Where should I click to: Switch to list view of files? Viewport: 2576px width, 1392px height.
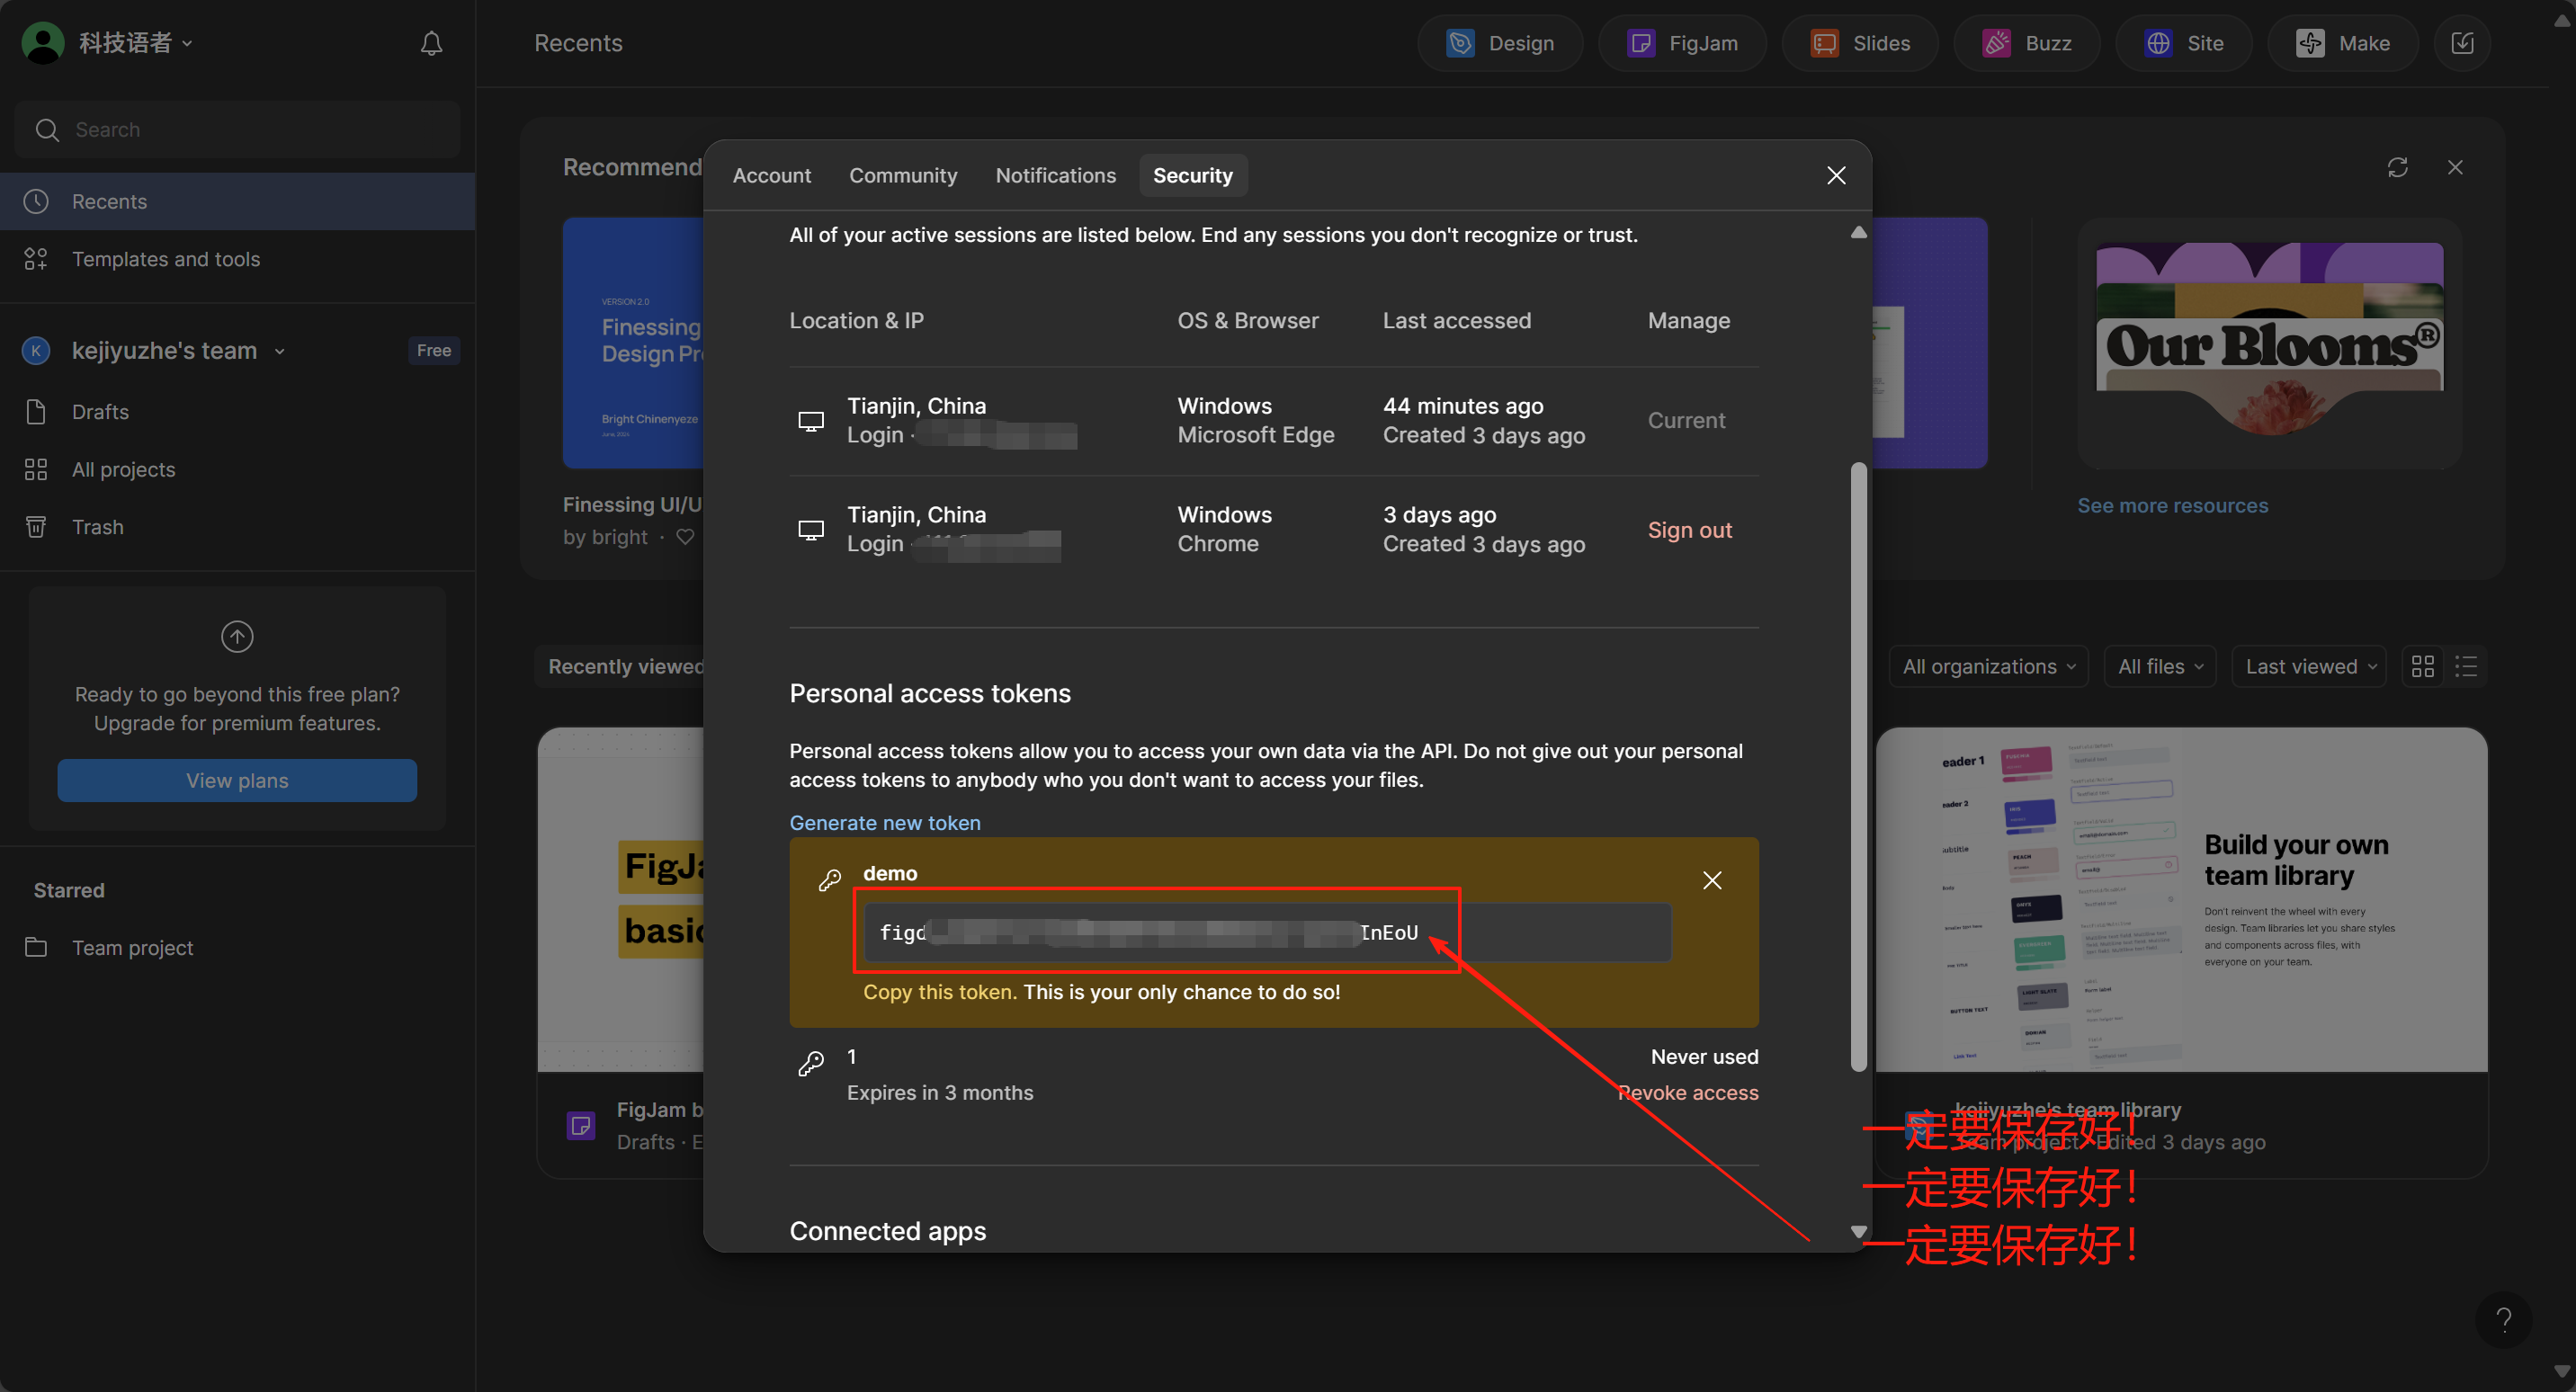[x=2466, y=666]
